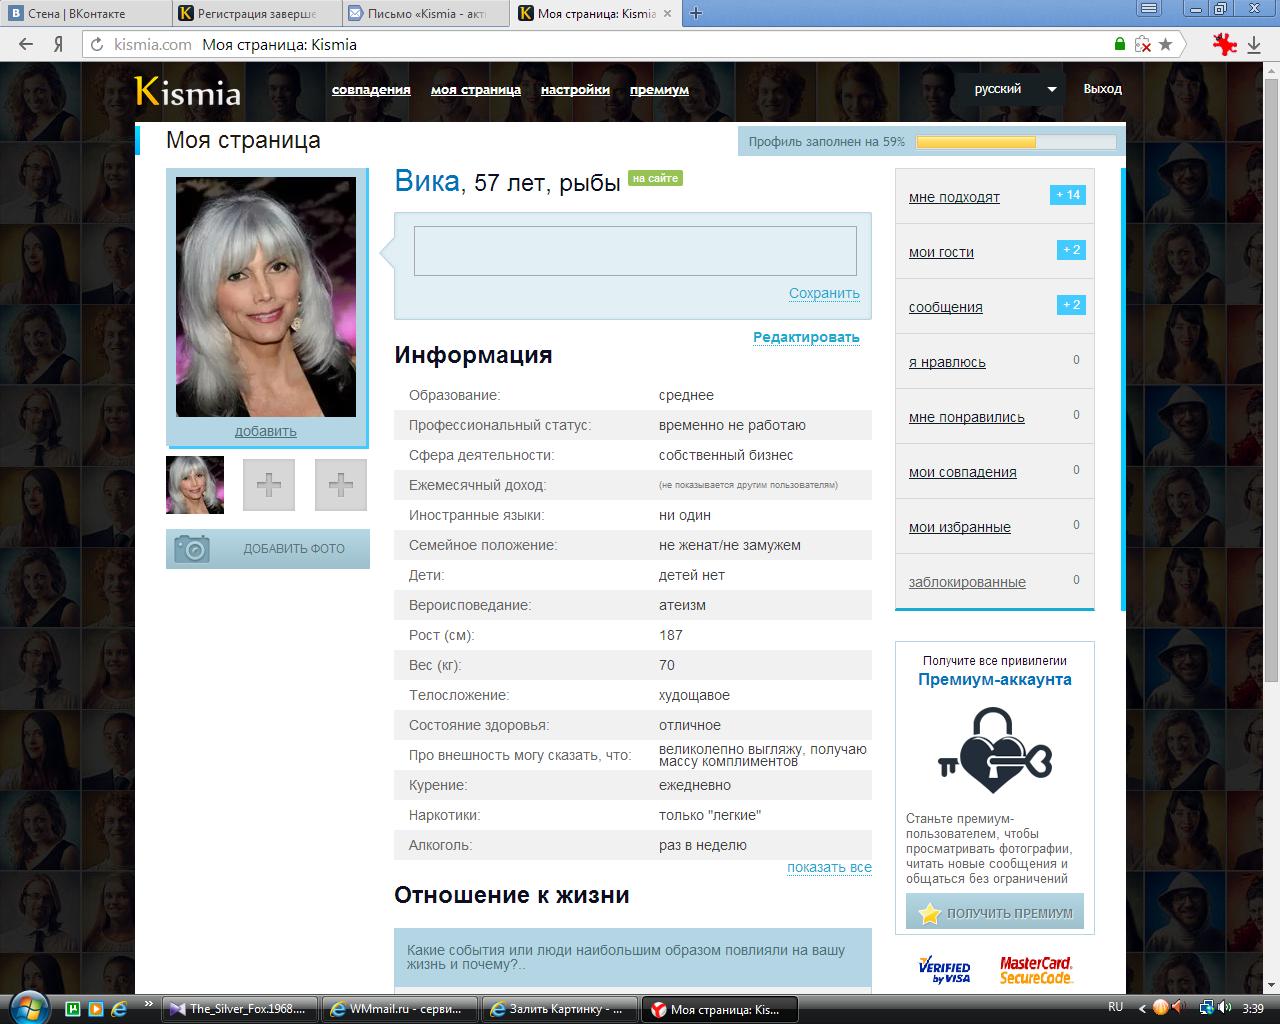Open совпадения menu item
1280x1024 pixels.
click(x=371, y=89)
